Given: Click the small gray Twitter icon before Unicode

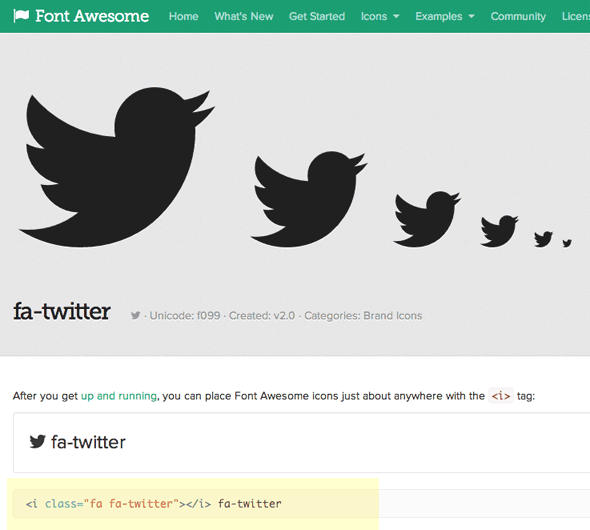Looking at the screenshot, I should pos(135,315).
